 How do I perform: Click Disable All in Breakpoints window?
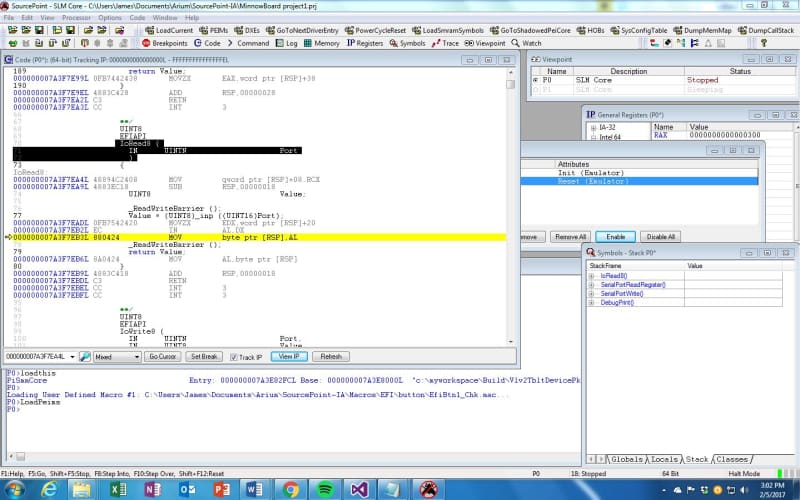coord(661,237)
